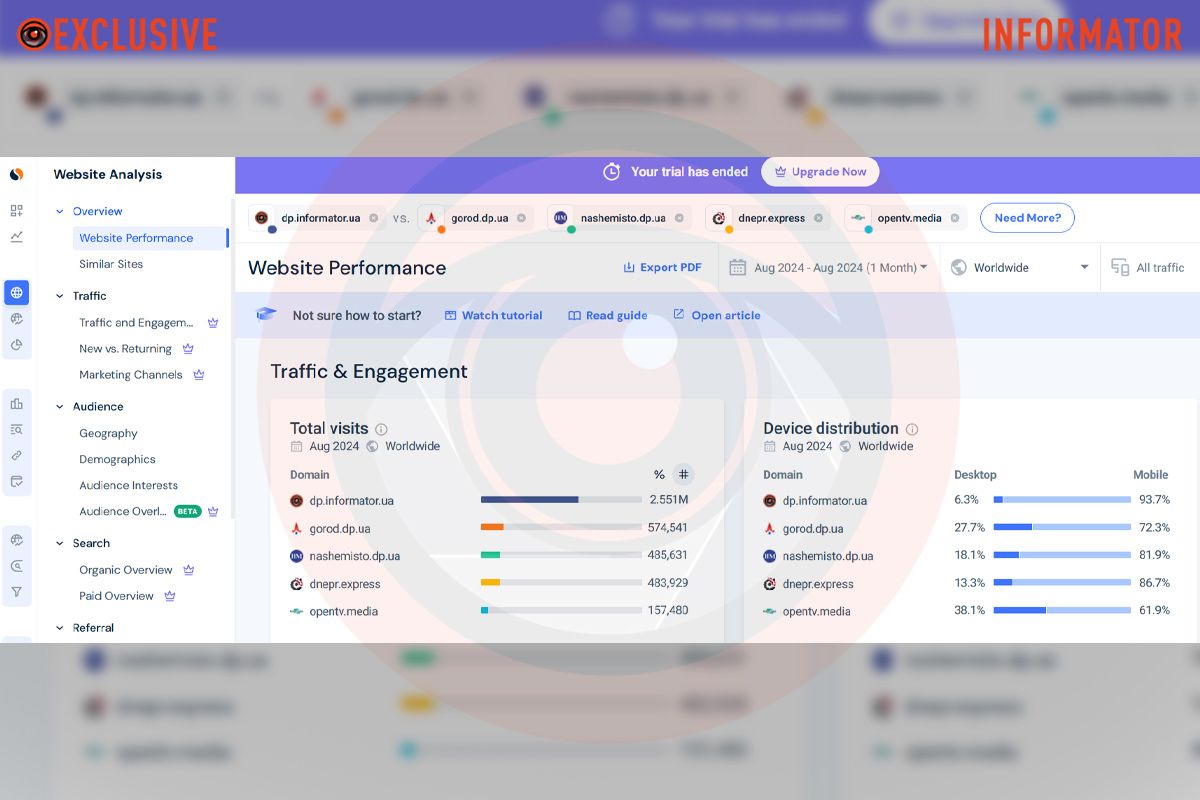Click info icon beside Total visits
Image resolution: width=1200 pixels, height=800 pixels.
381,429
